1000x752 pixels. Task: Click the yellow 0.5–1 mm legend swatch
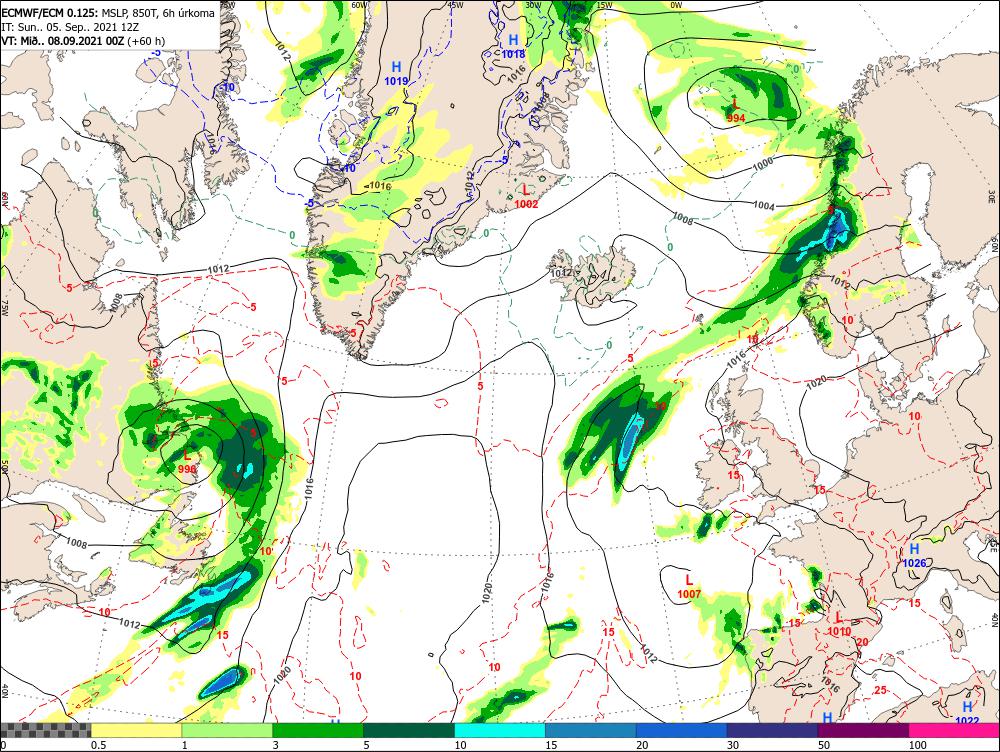pyautogui.click(x=136, y=730)
